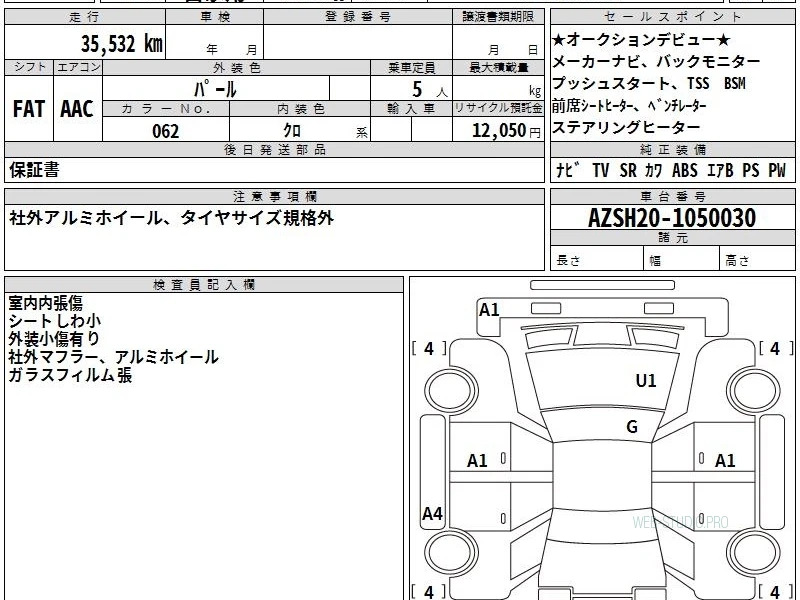This screenshot has width=800, height=600.
Task: Click the メーカーナビ、バックモニター line
Action: click(656, 62)
